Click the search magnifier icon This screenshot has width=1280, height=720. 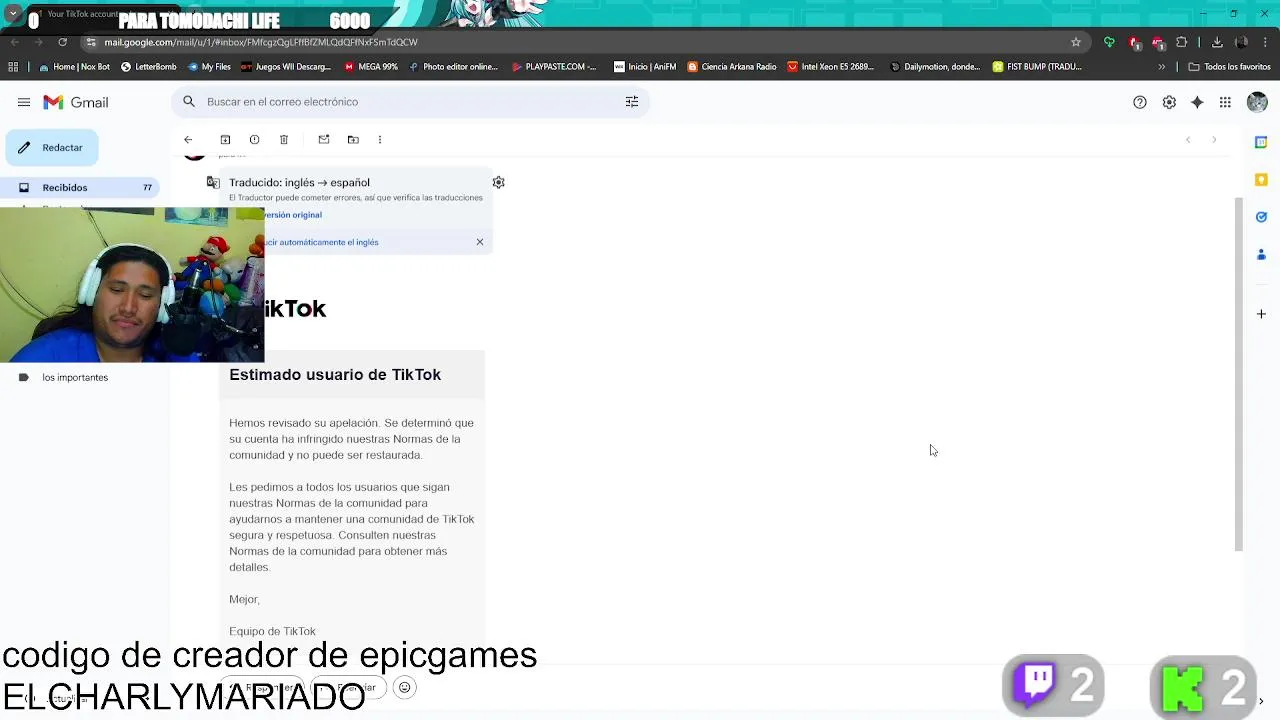(x=189, y=102)
